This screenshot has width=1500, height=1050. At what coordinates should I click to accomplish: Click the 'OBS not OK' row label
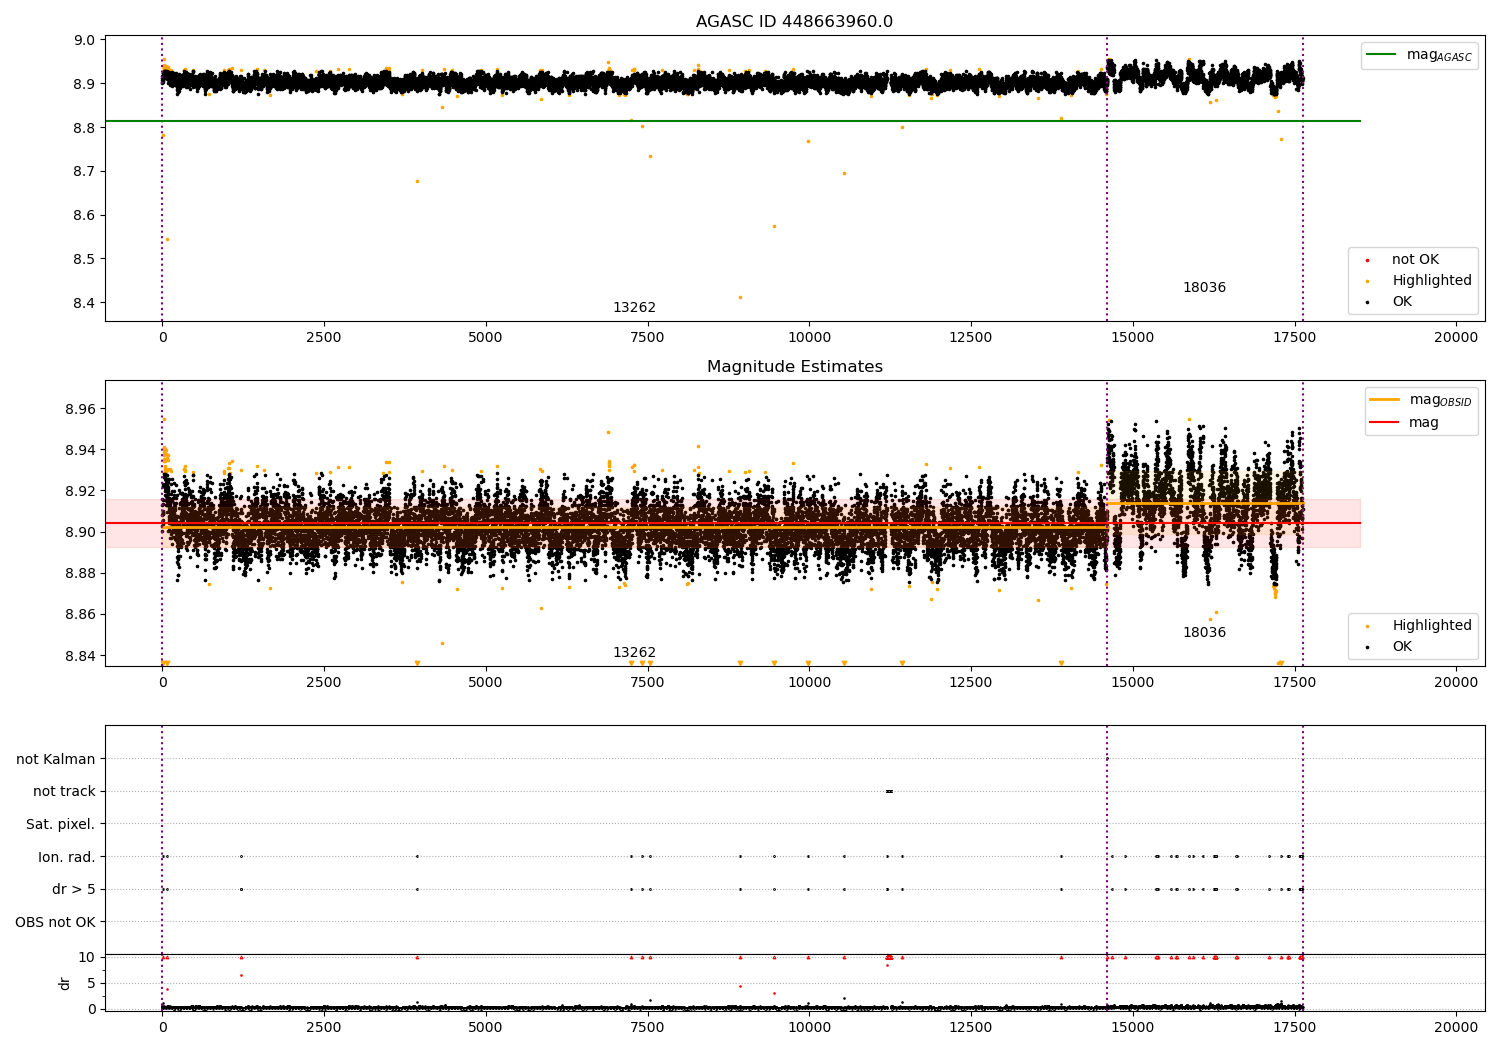click(55, 922)
